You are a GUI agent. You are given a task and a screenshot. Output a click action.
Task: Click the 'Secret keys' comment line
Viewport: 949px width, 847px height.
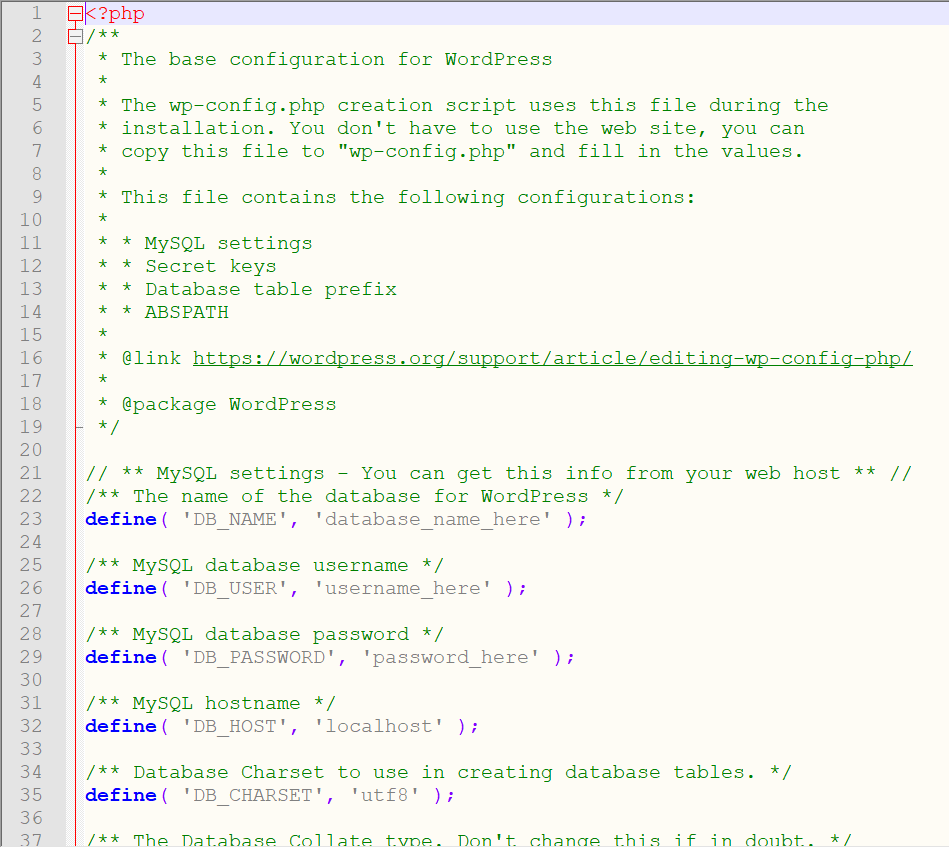coord(211,266)
